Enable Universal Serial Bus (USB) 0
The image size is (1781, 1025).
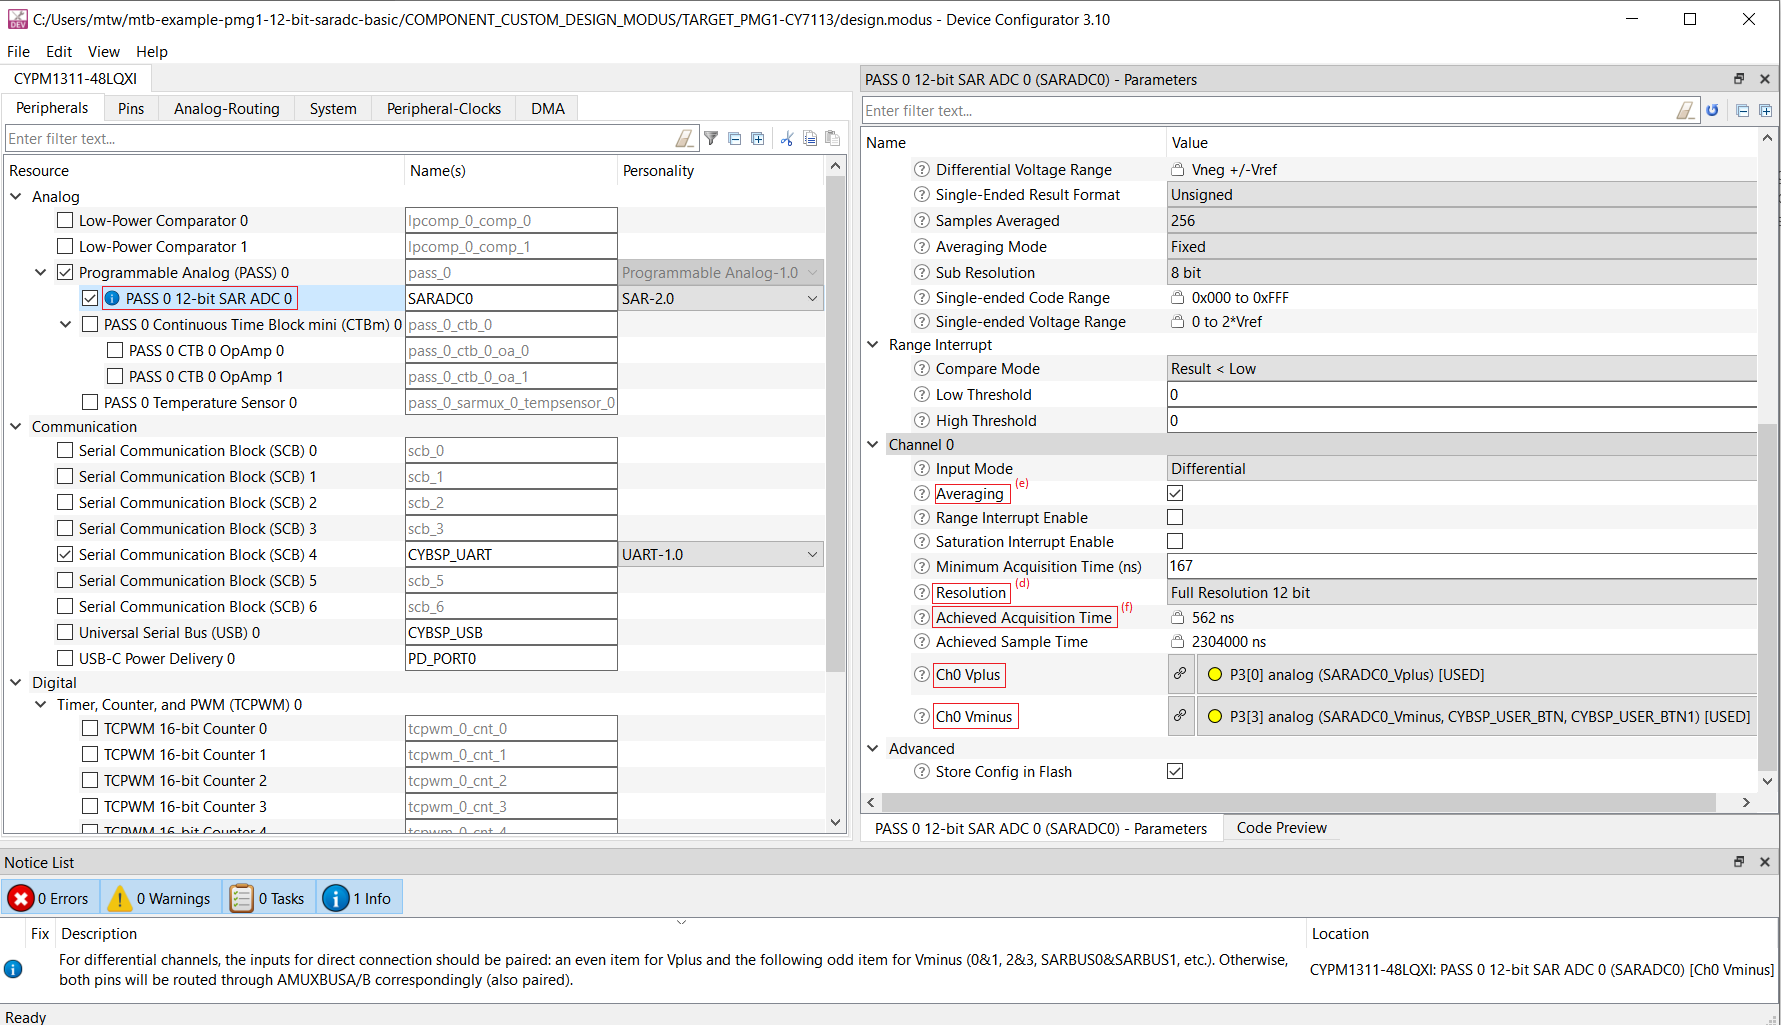[65, 633]
